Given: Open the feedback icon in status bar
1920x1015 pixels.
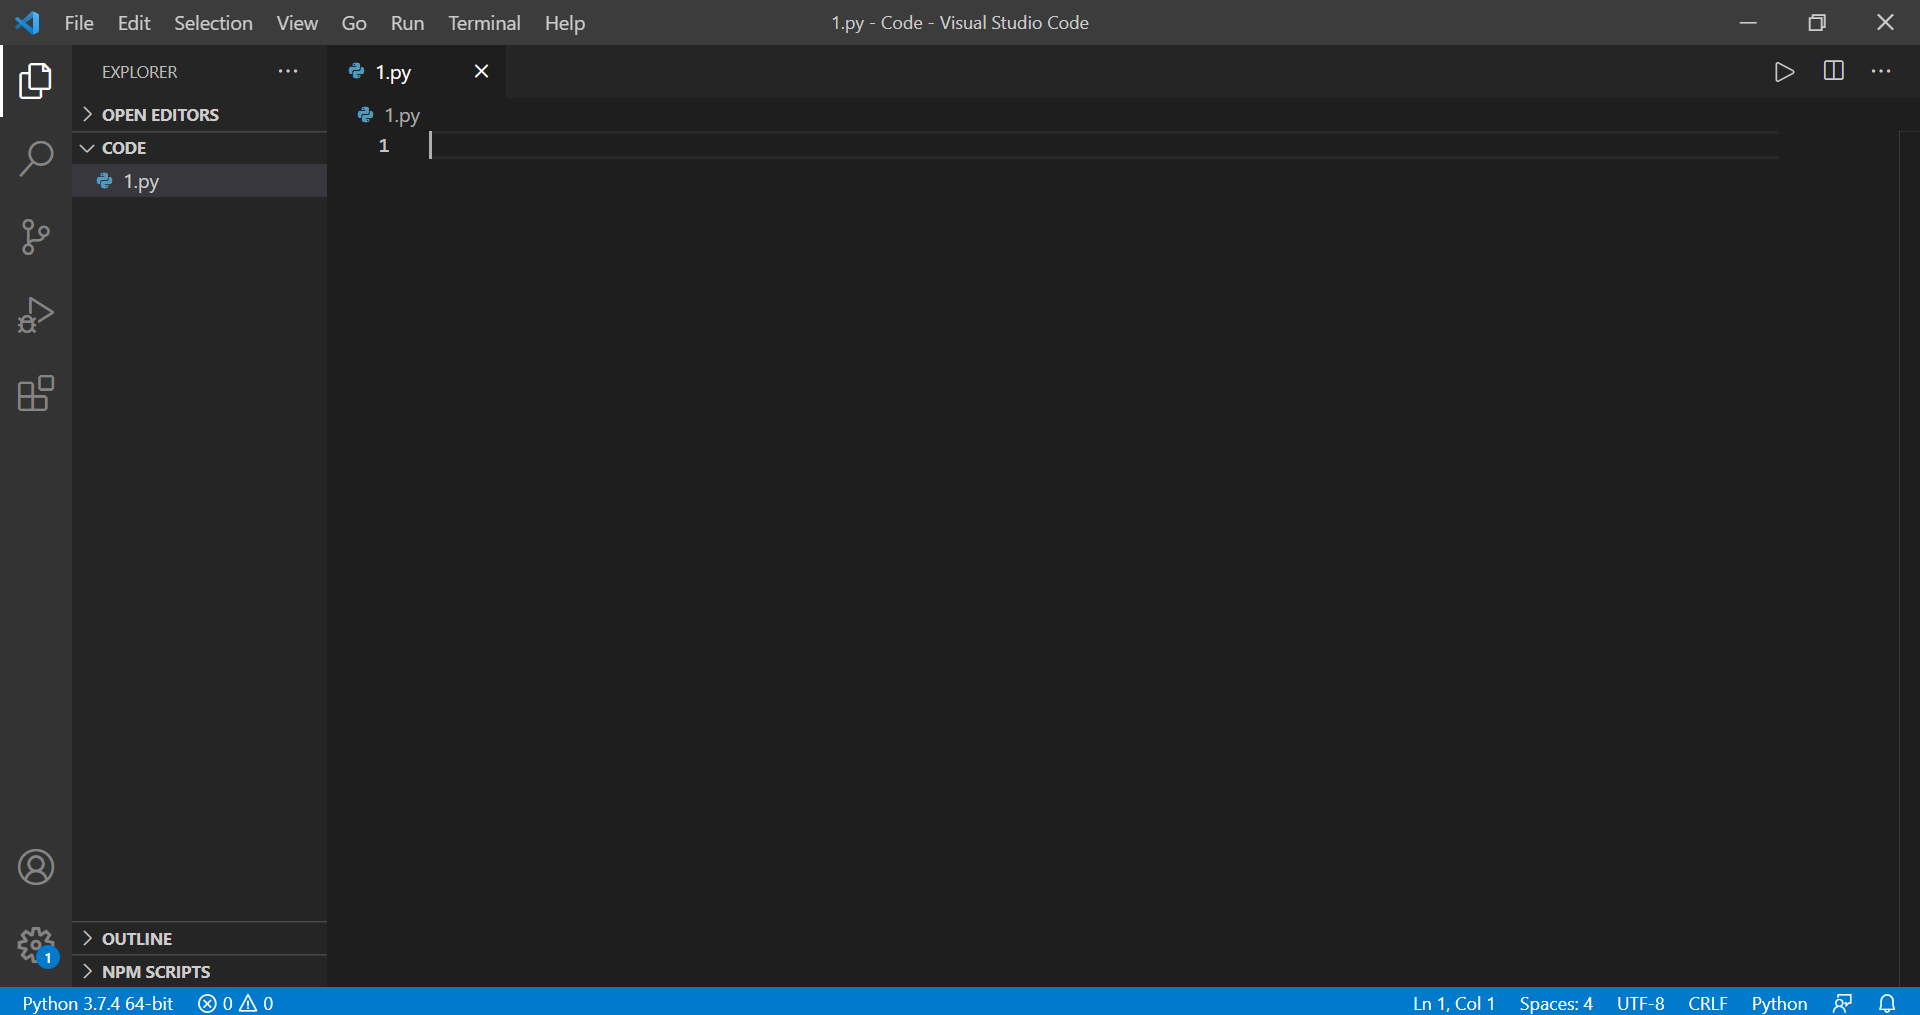Looking at the screenshot, I should coord(1843,1003).
